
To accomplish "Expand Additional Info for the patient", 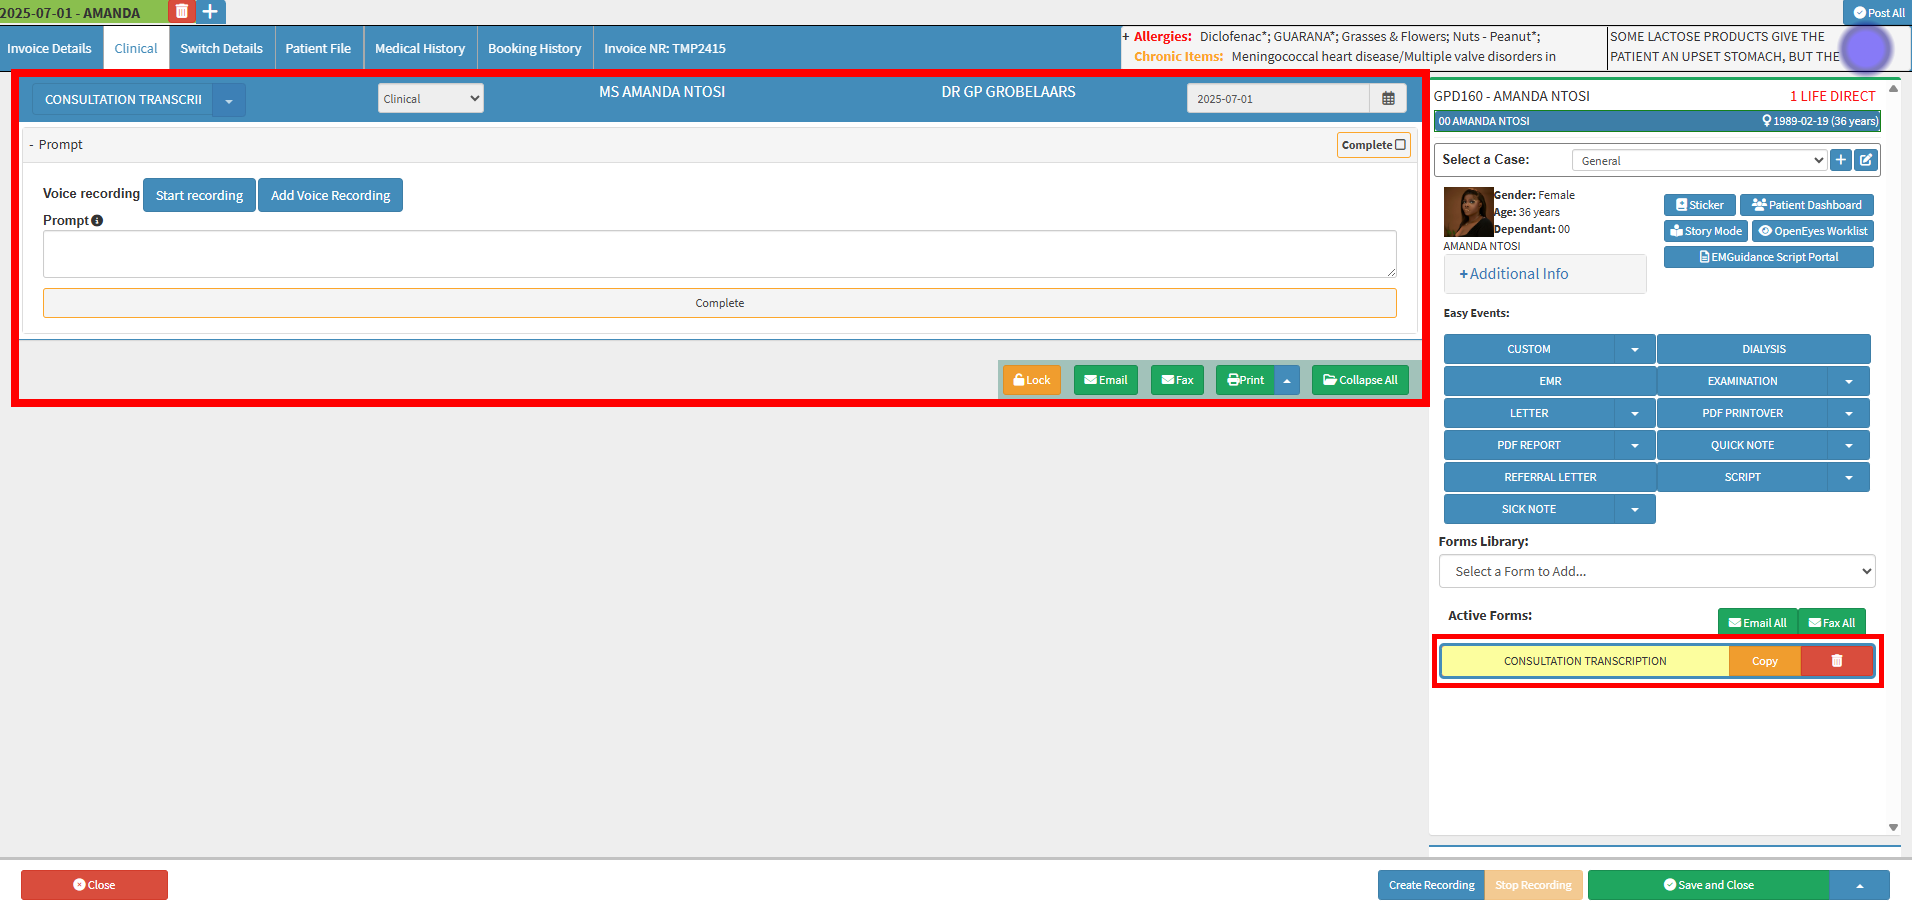I will [x=1514, y=274].
